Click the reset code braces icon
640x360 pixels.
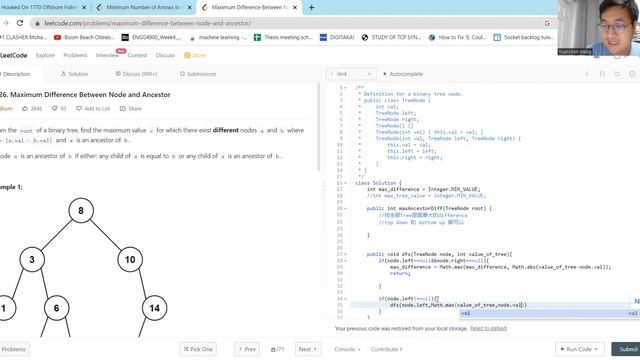point(602,74)
